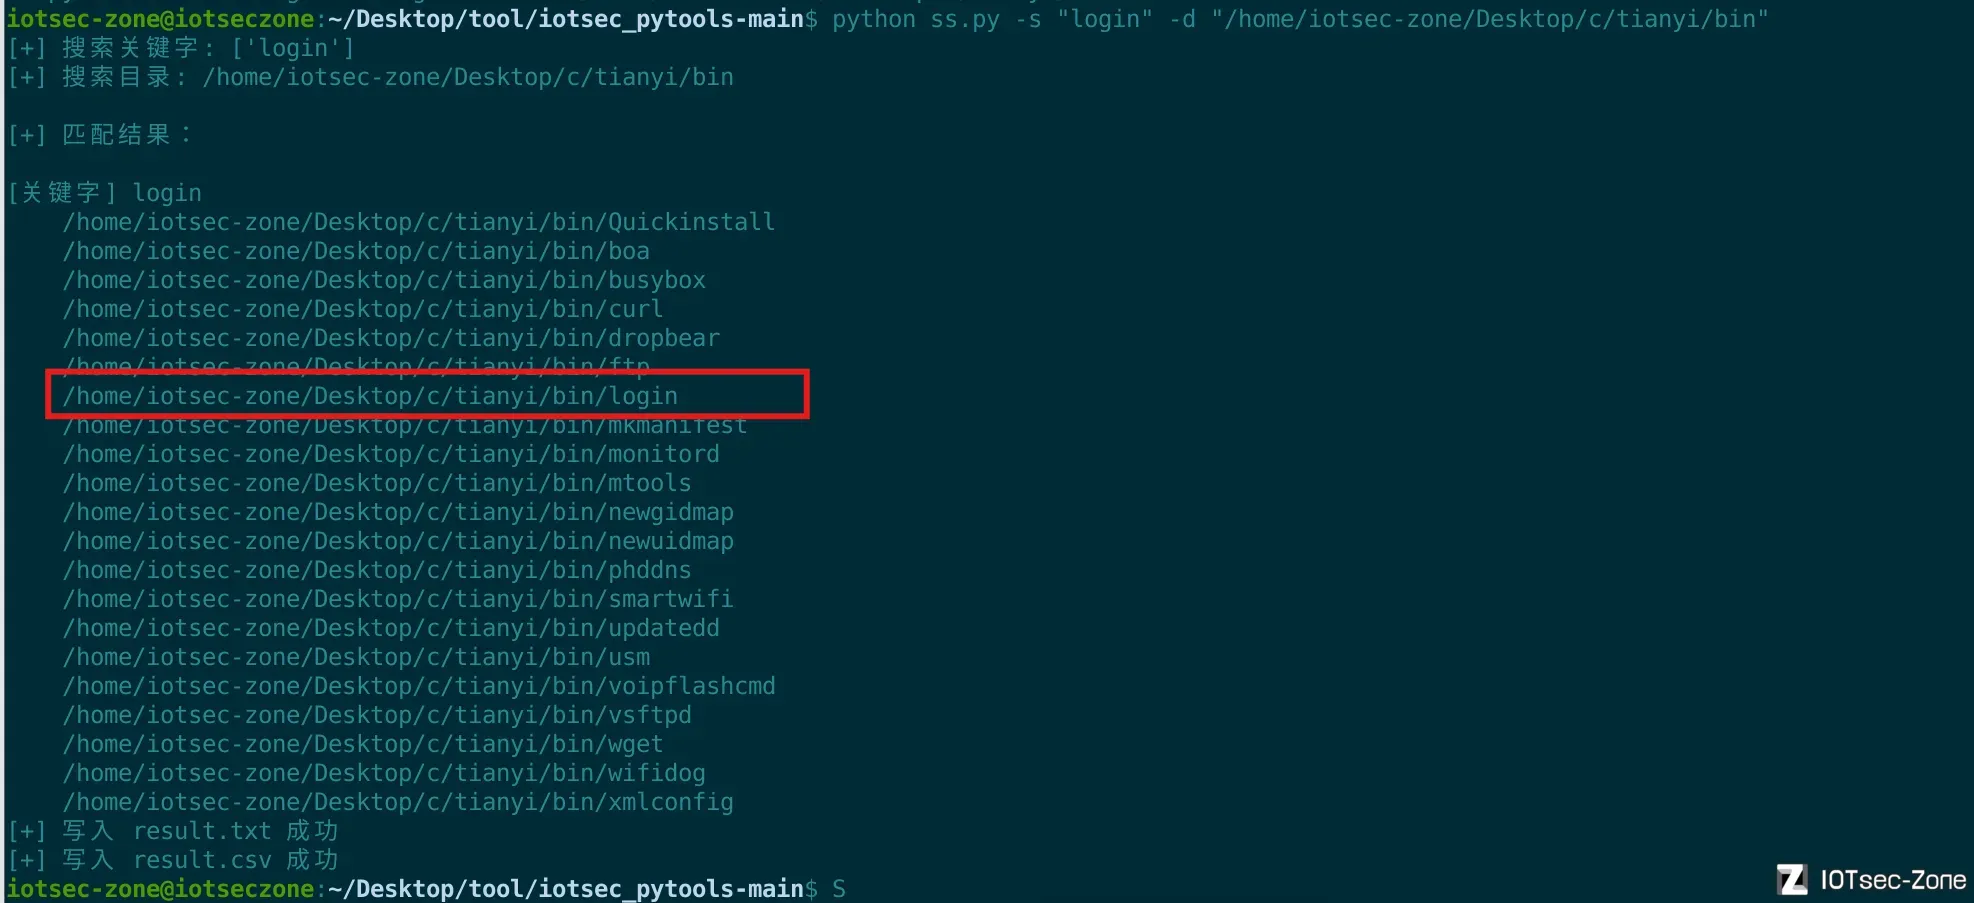Viewport: 1974px width, 903px height.
Task: Click the bin/xmlconfig result path
Action: pyautogui.click(x=398, y=802)
